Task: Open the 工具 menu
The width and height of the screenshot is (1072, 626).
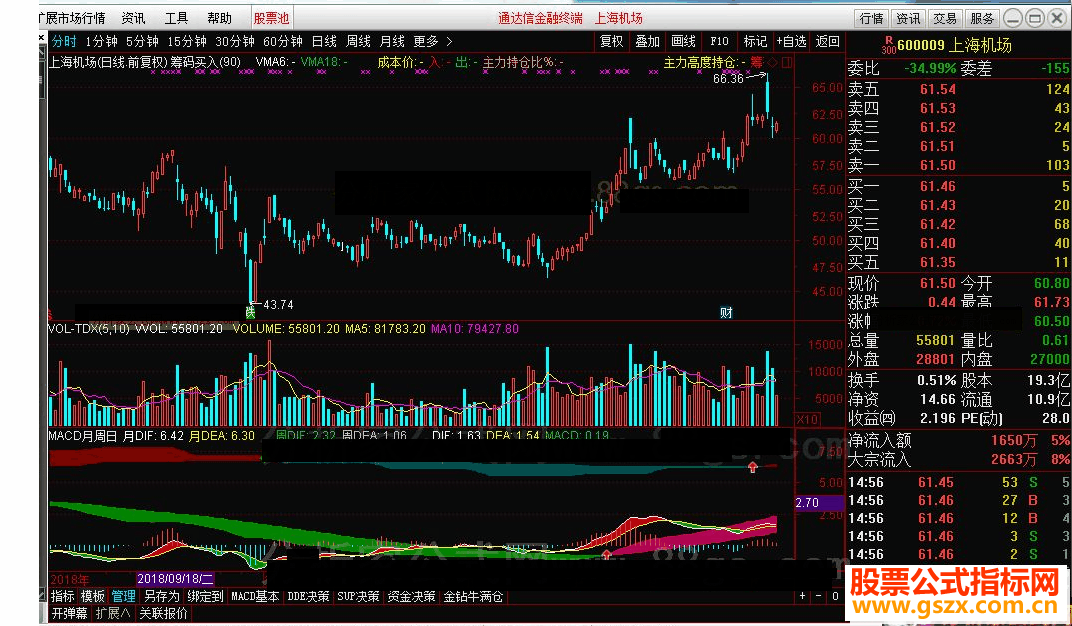Action: click(x=176, y=18)
